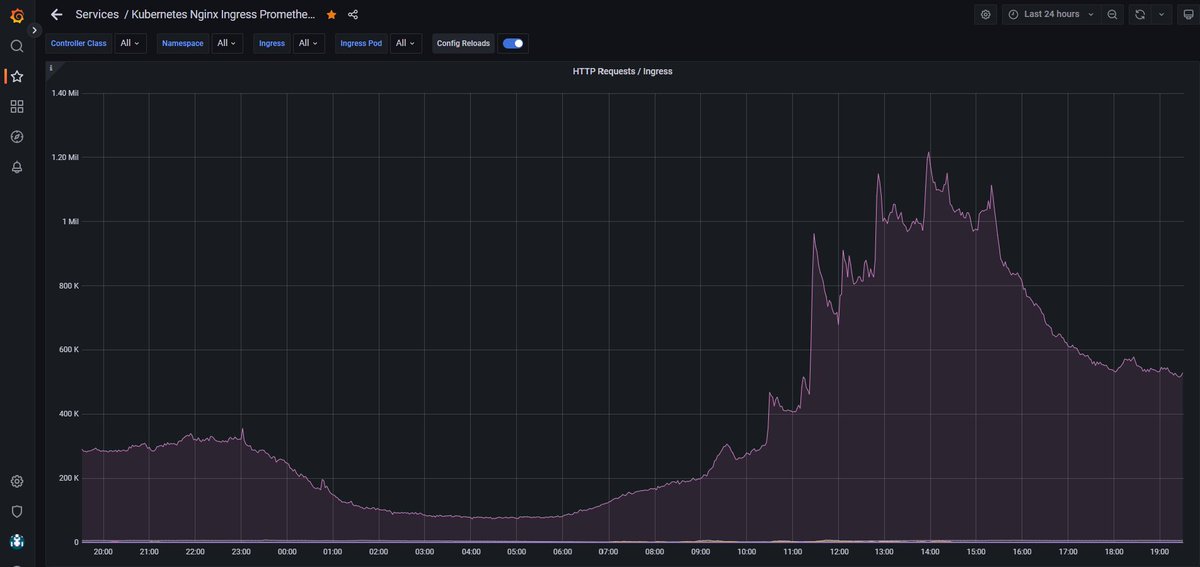The width and height of the screenshot is (1200, 567).
Task: Open the Last 24 hours time picker
Action: [x=1050, y=14]
